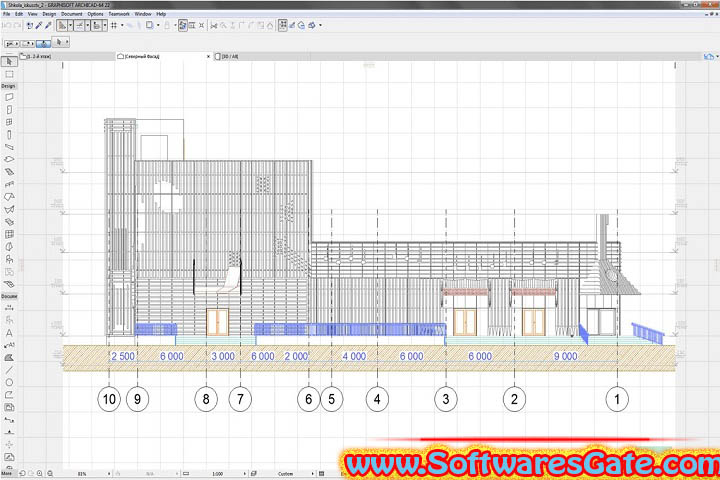Select the Fill tool

click(x=9, y=357)
